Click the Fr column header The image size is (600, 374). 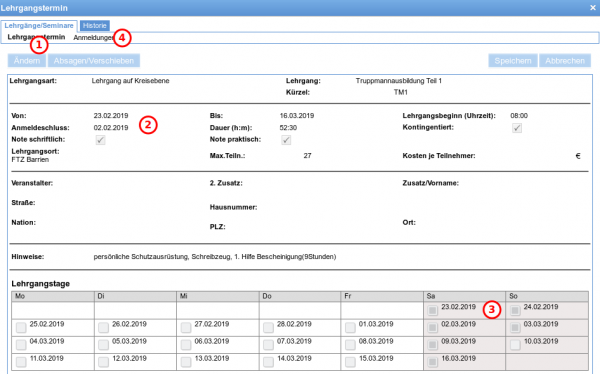[x=382, y=296]
